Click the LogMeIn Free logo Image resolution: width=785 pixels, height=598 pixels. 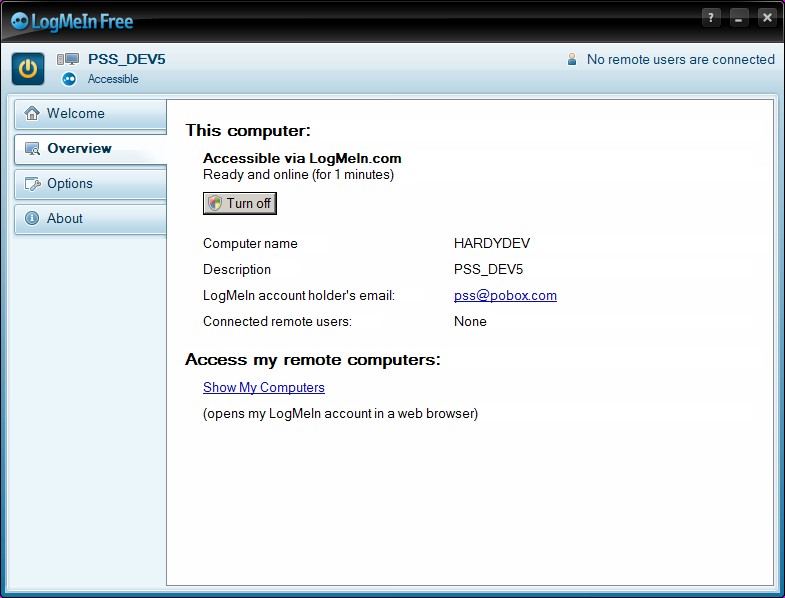(72, 22)
